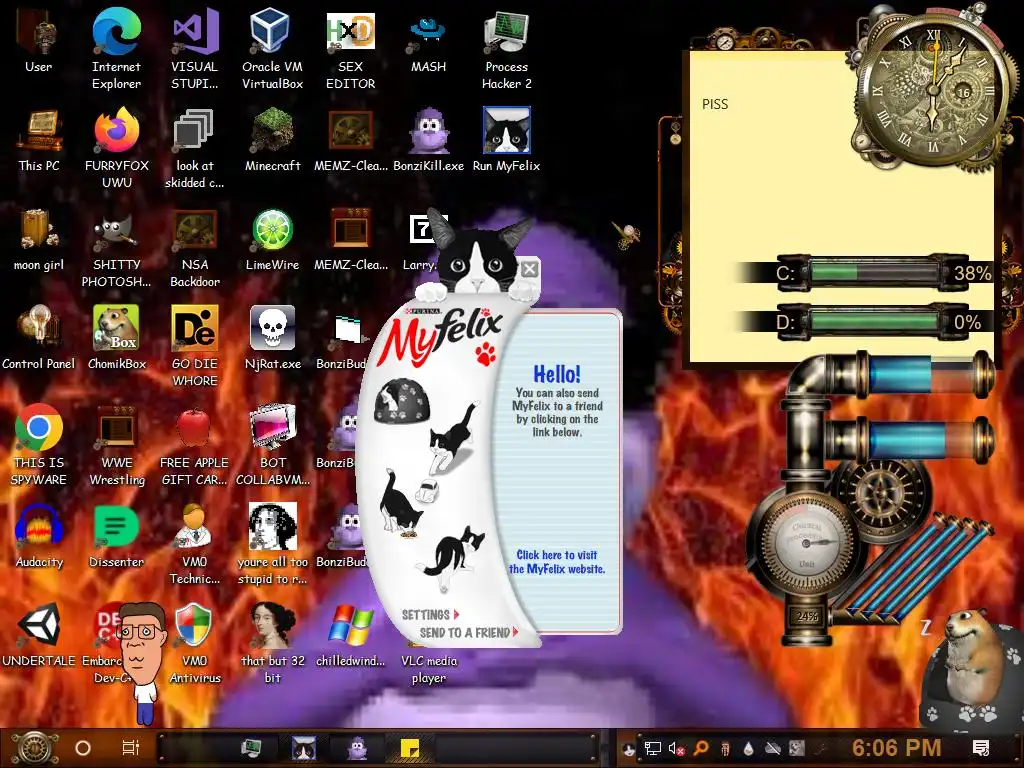1024x768 pixels.
Task: Select the WWE Wrestling icon
Action: pos(116,428)
